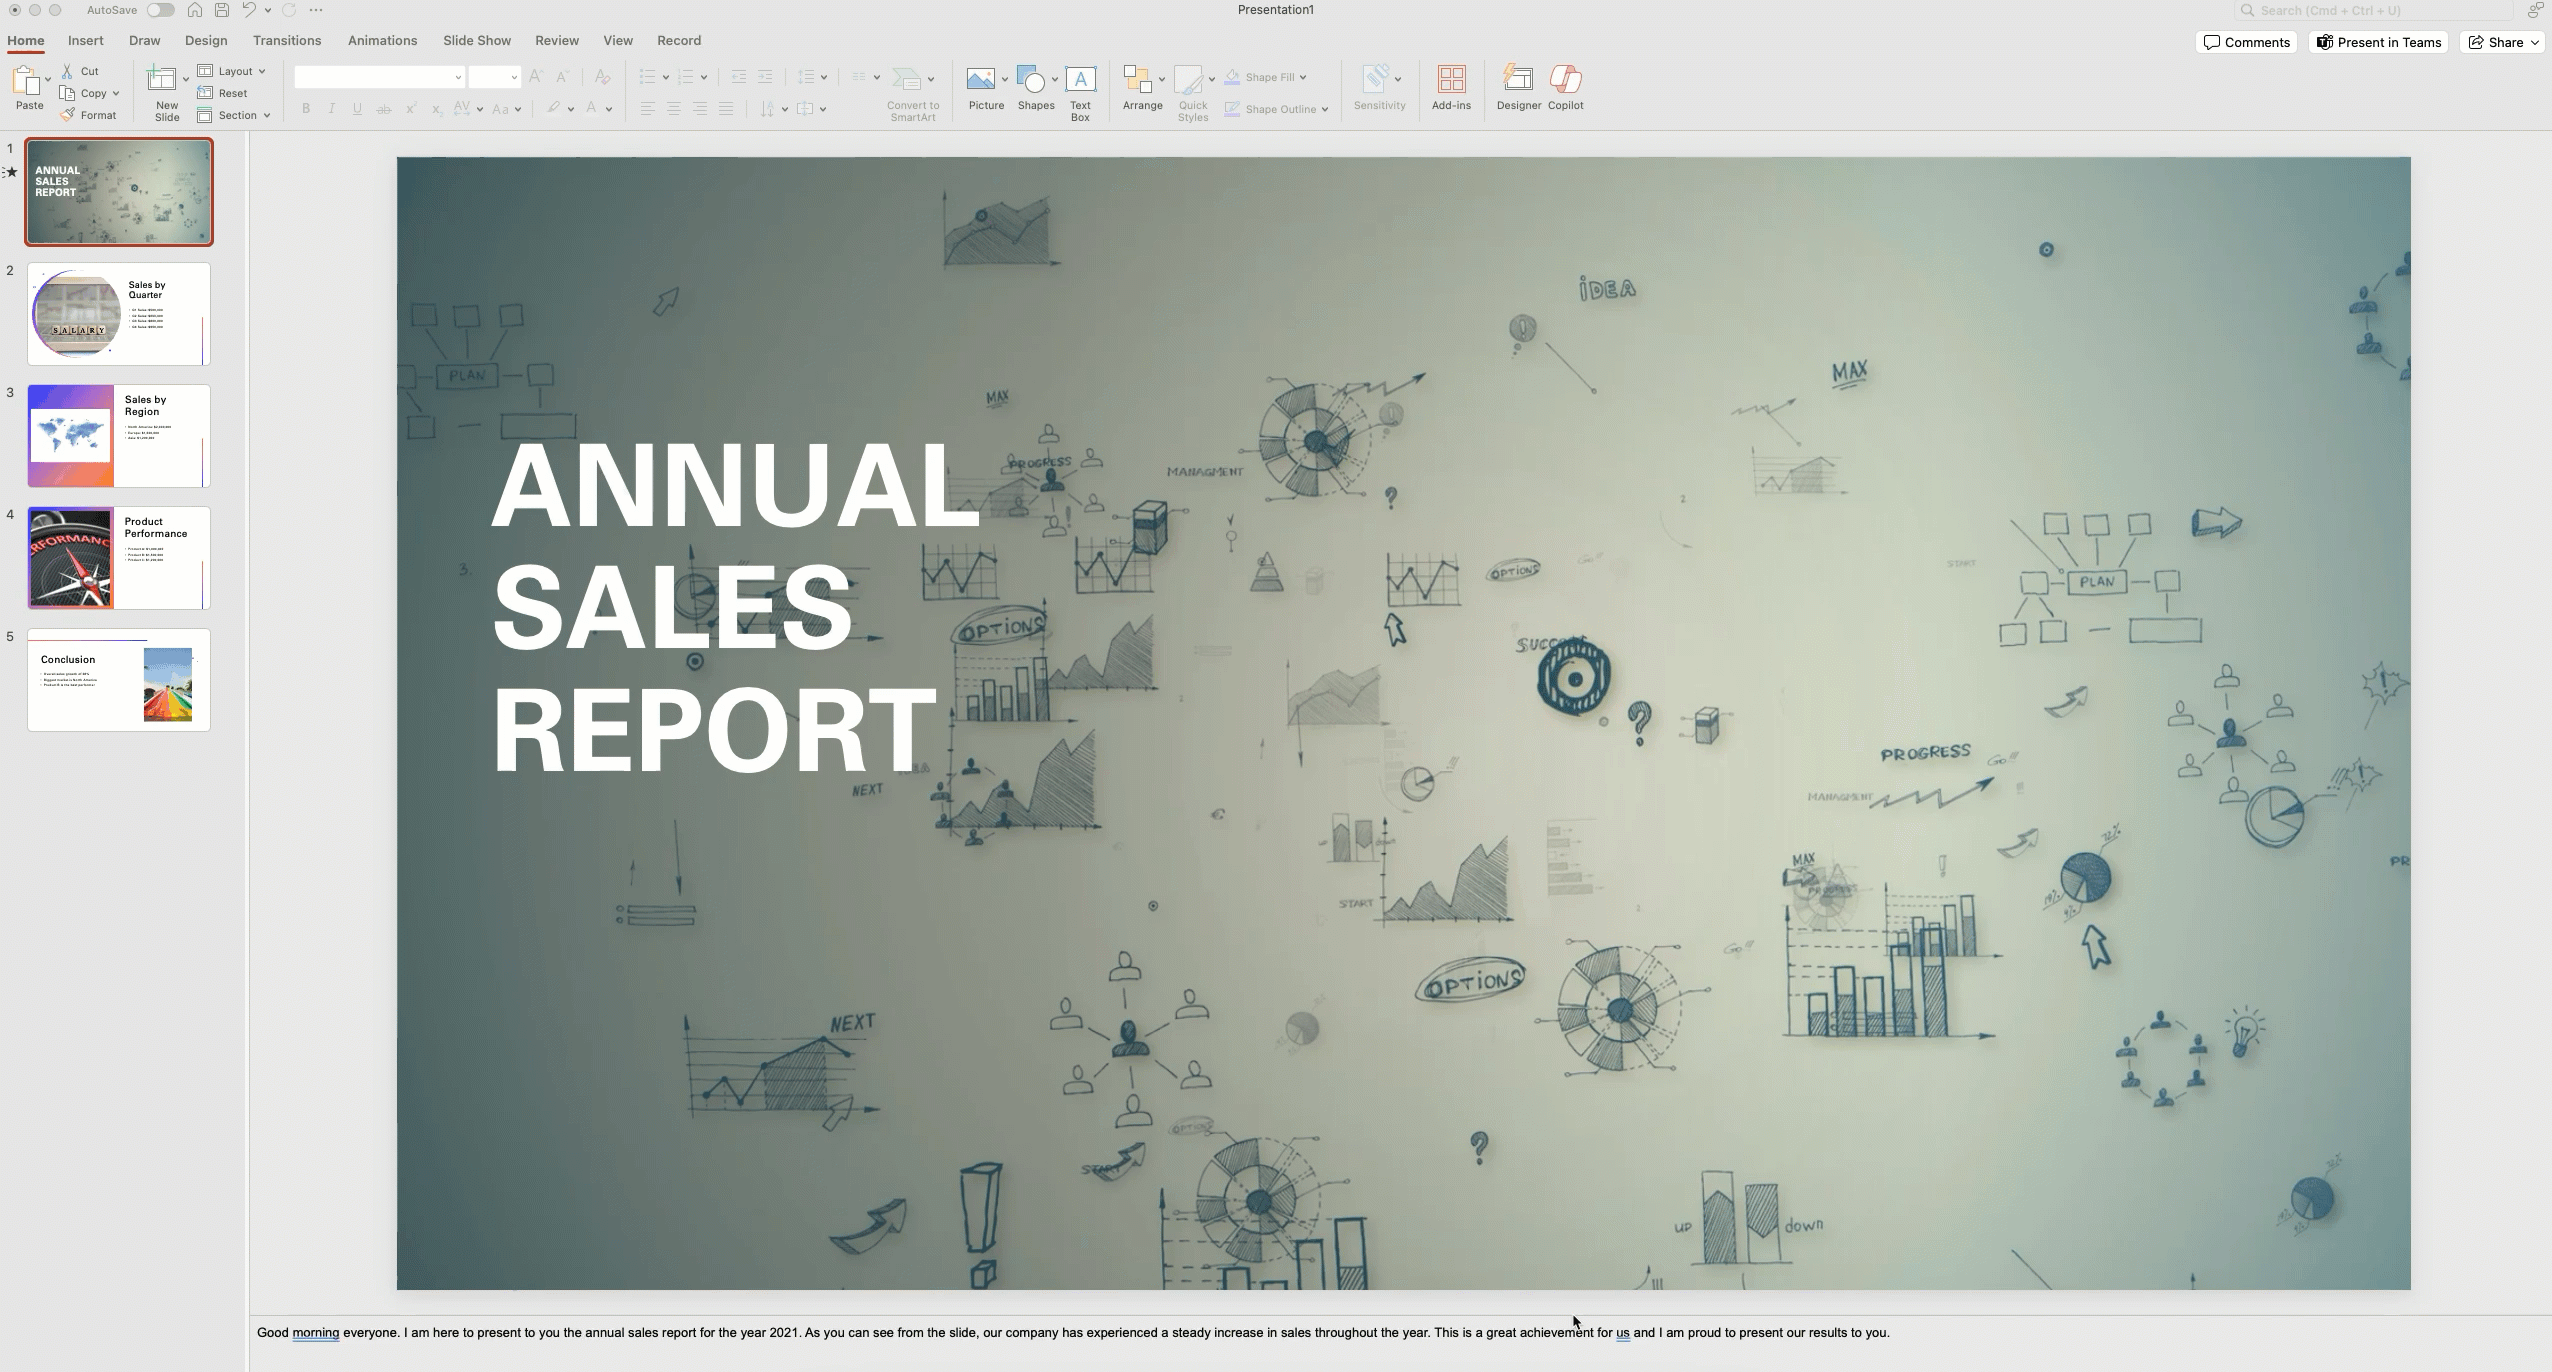Open the Shapes gallery icon

(x=1031, y=79)
